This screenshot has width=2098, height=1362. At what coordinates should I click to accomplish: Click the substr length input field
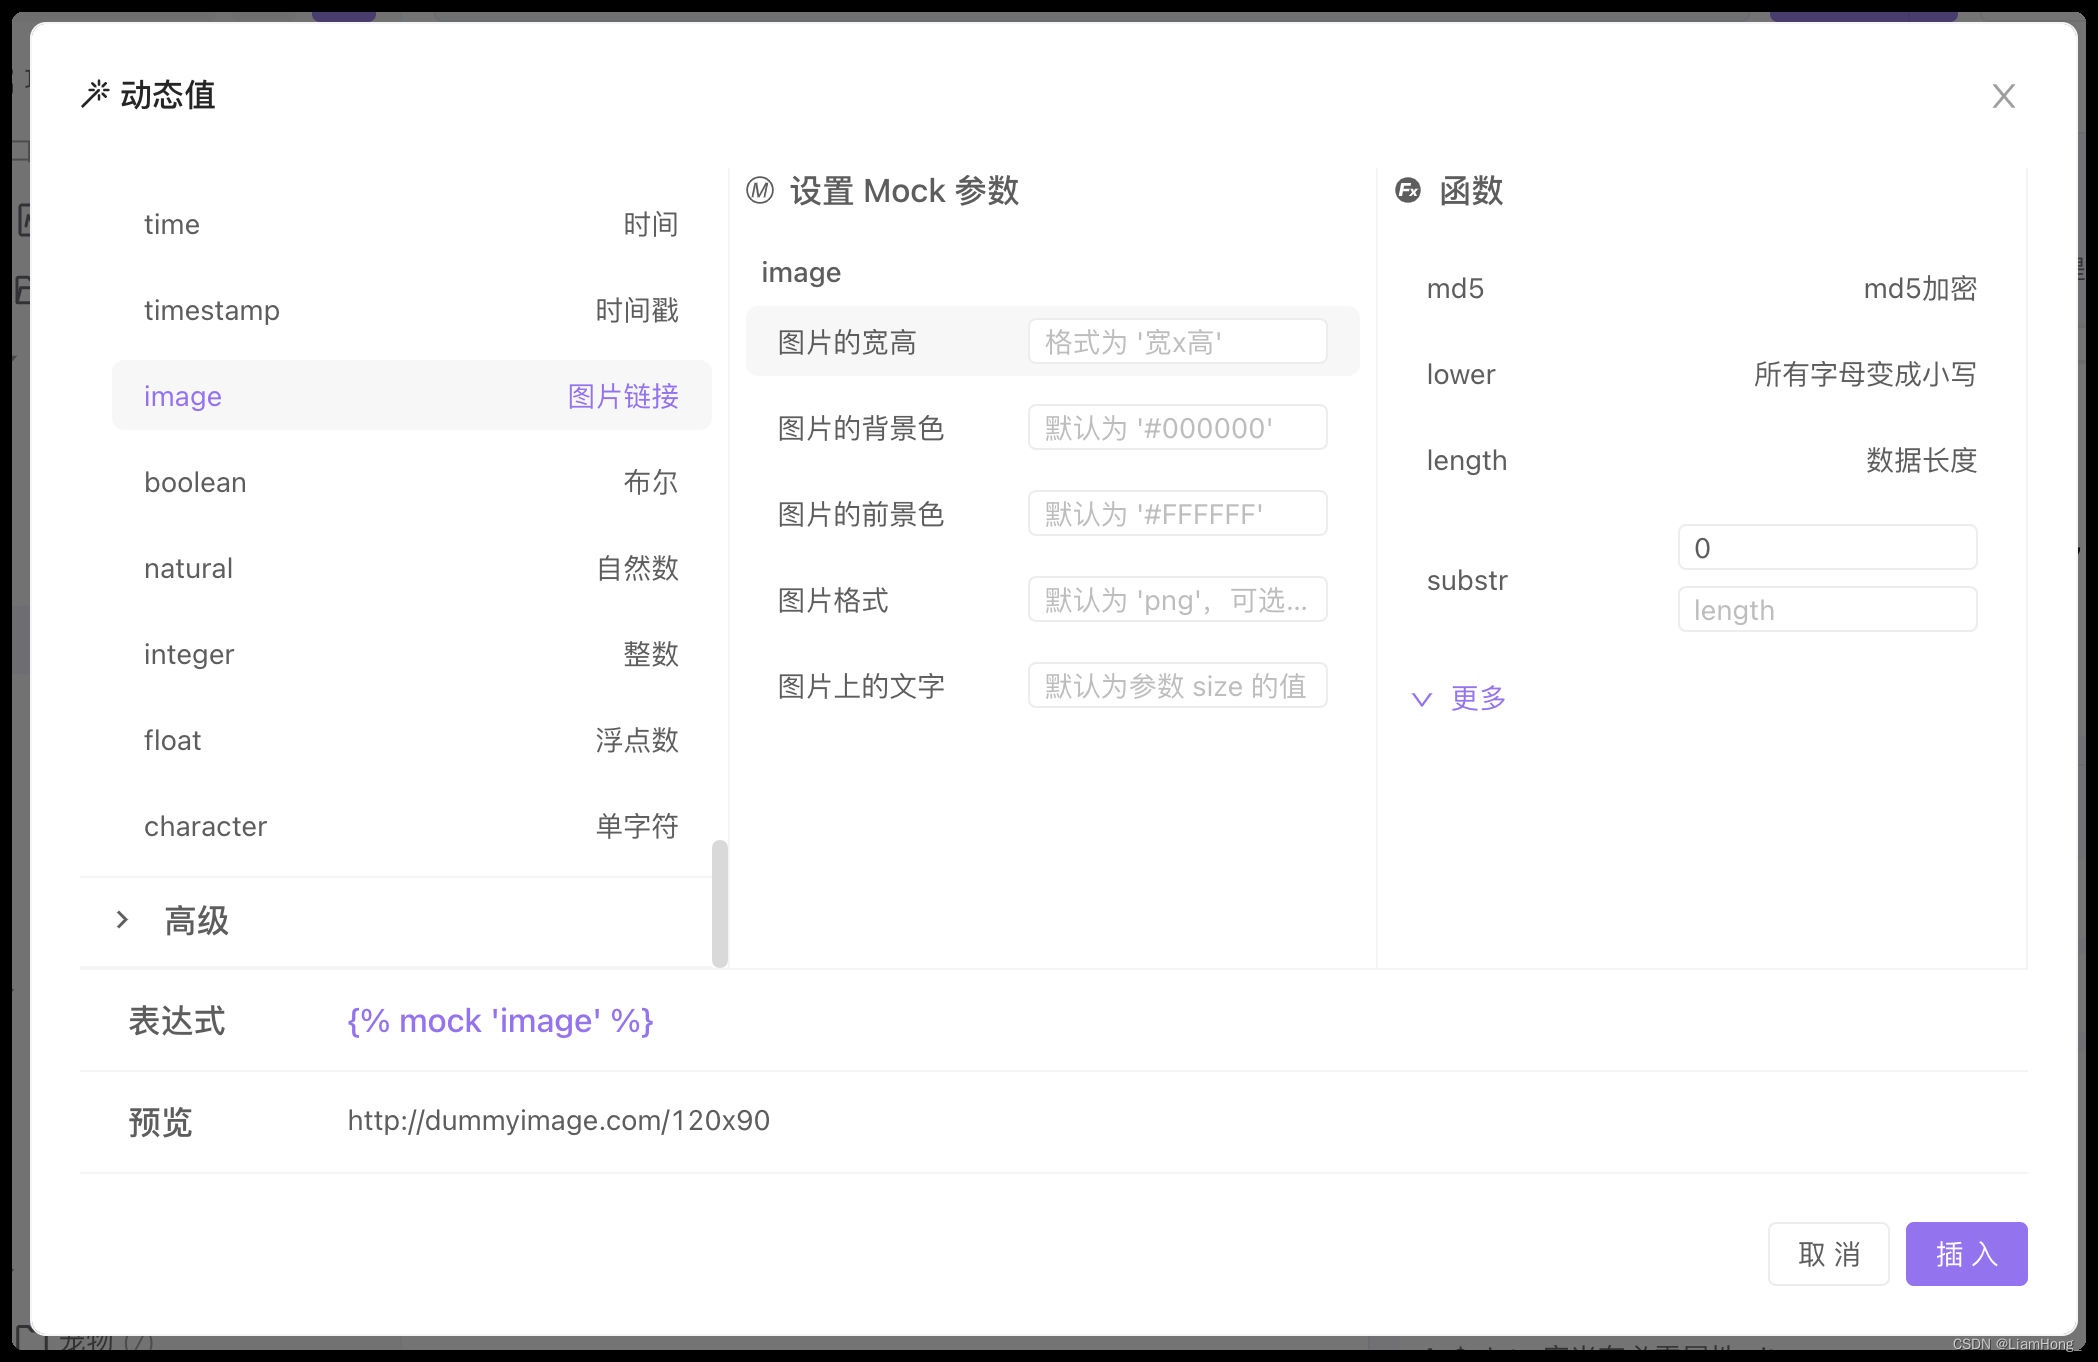[1826, 610]
